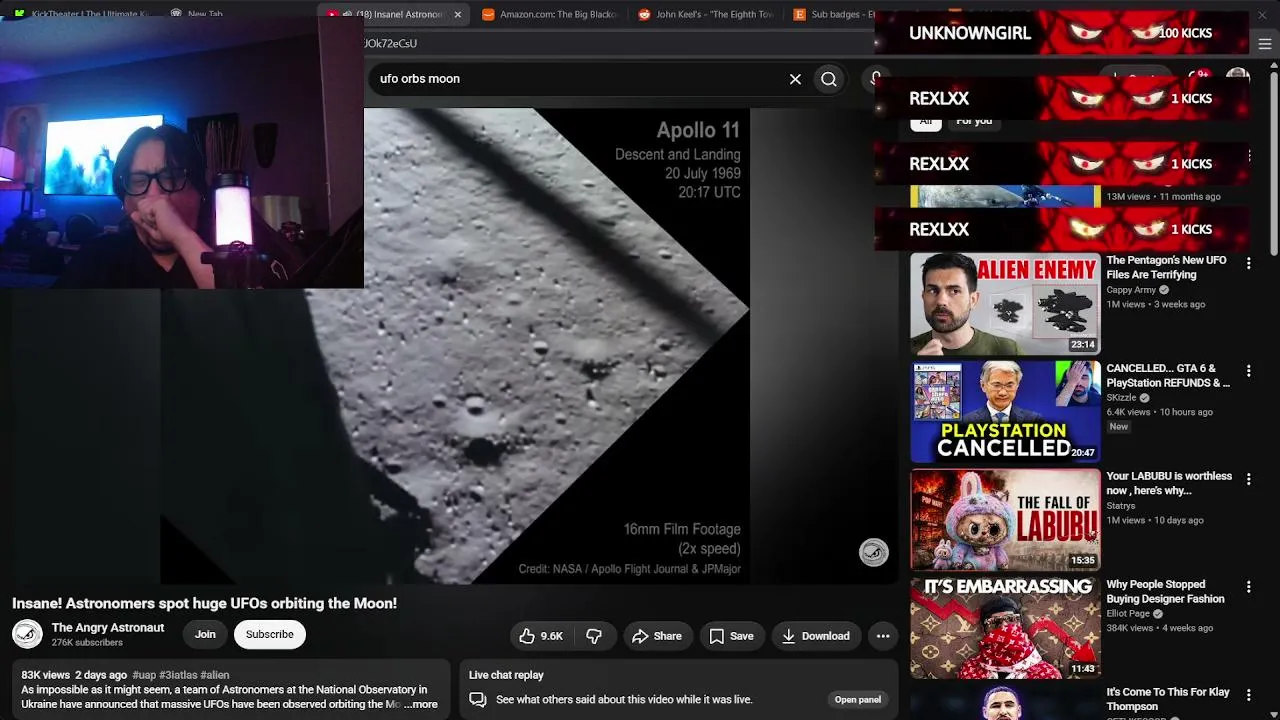Viewport: 1280px width, 720px height.
Task: Open 'It's Come To This For Klay Thompson' title
Action: [1168, 699]
